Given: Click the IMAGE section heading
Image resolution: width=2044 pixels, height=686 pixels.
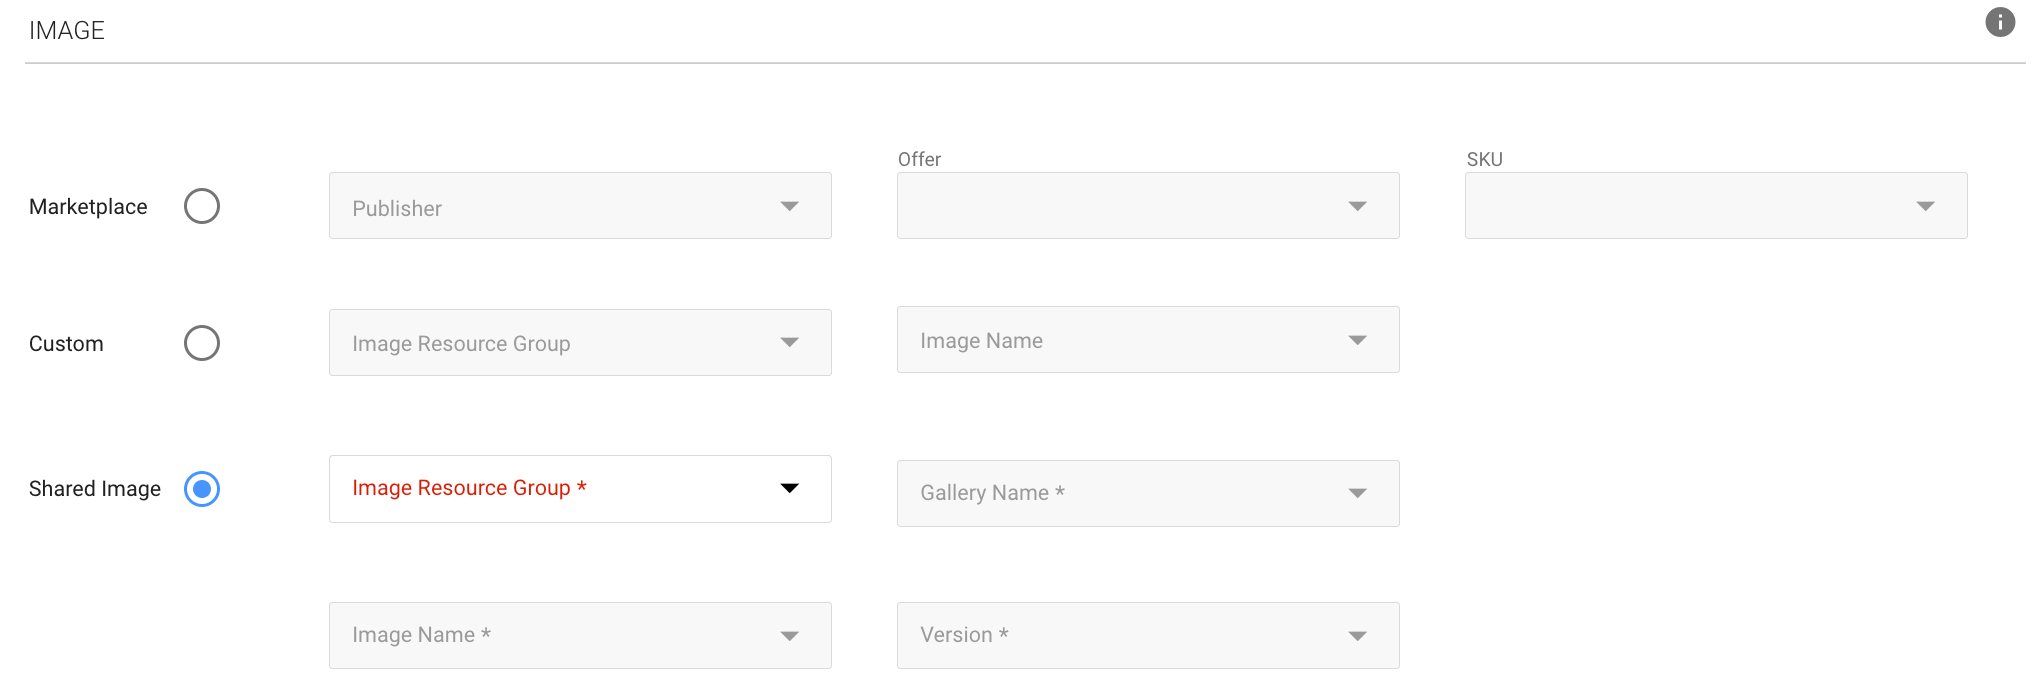Looking at the screenshot, I should pyautogui.click(x=67, y=31).
